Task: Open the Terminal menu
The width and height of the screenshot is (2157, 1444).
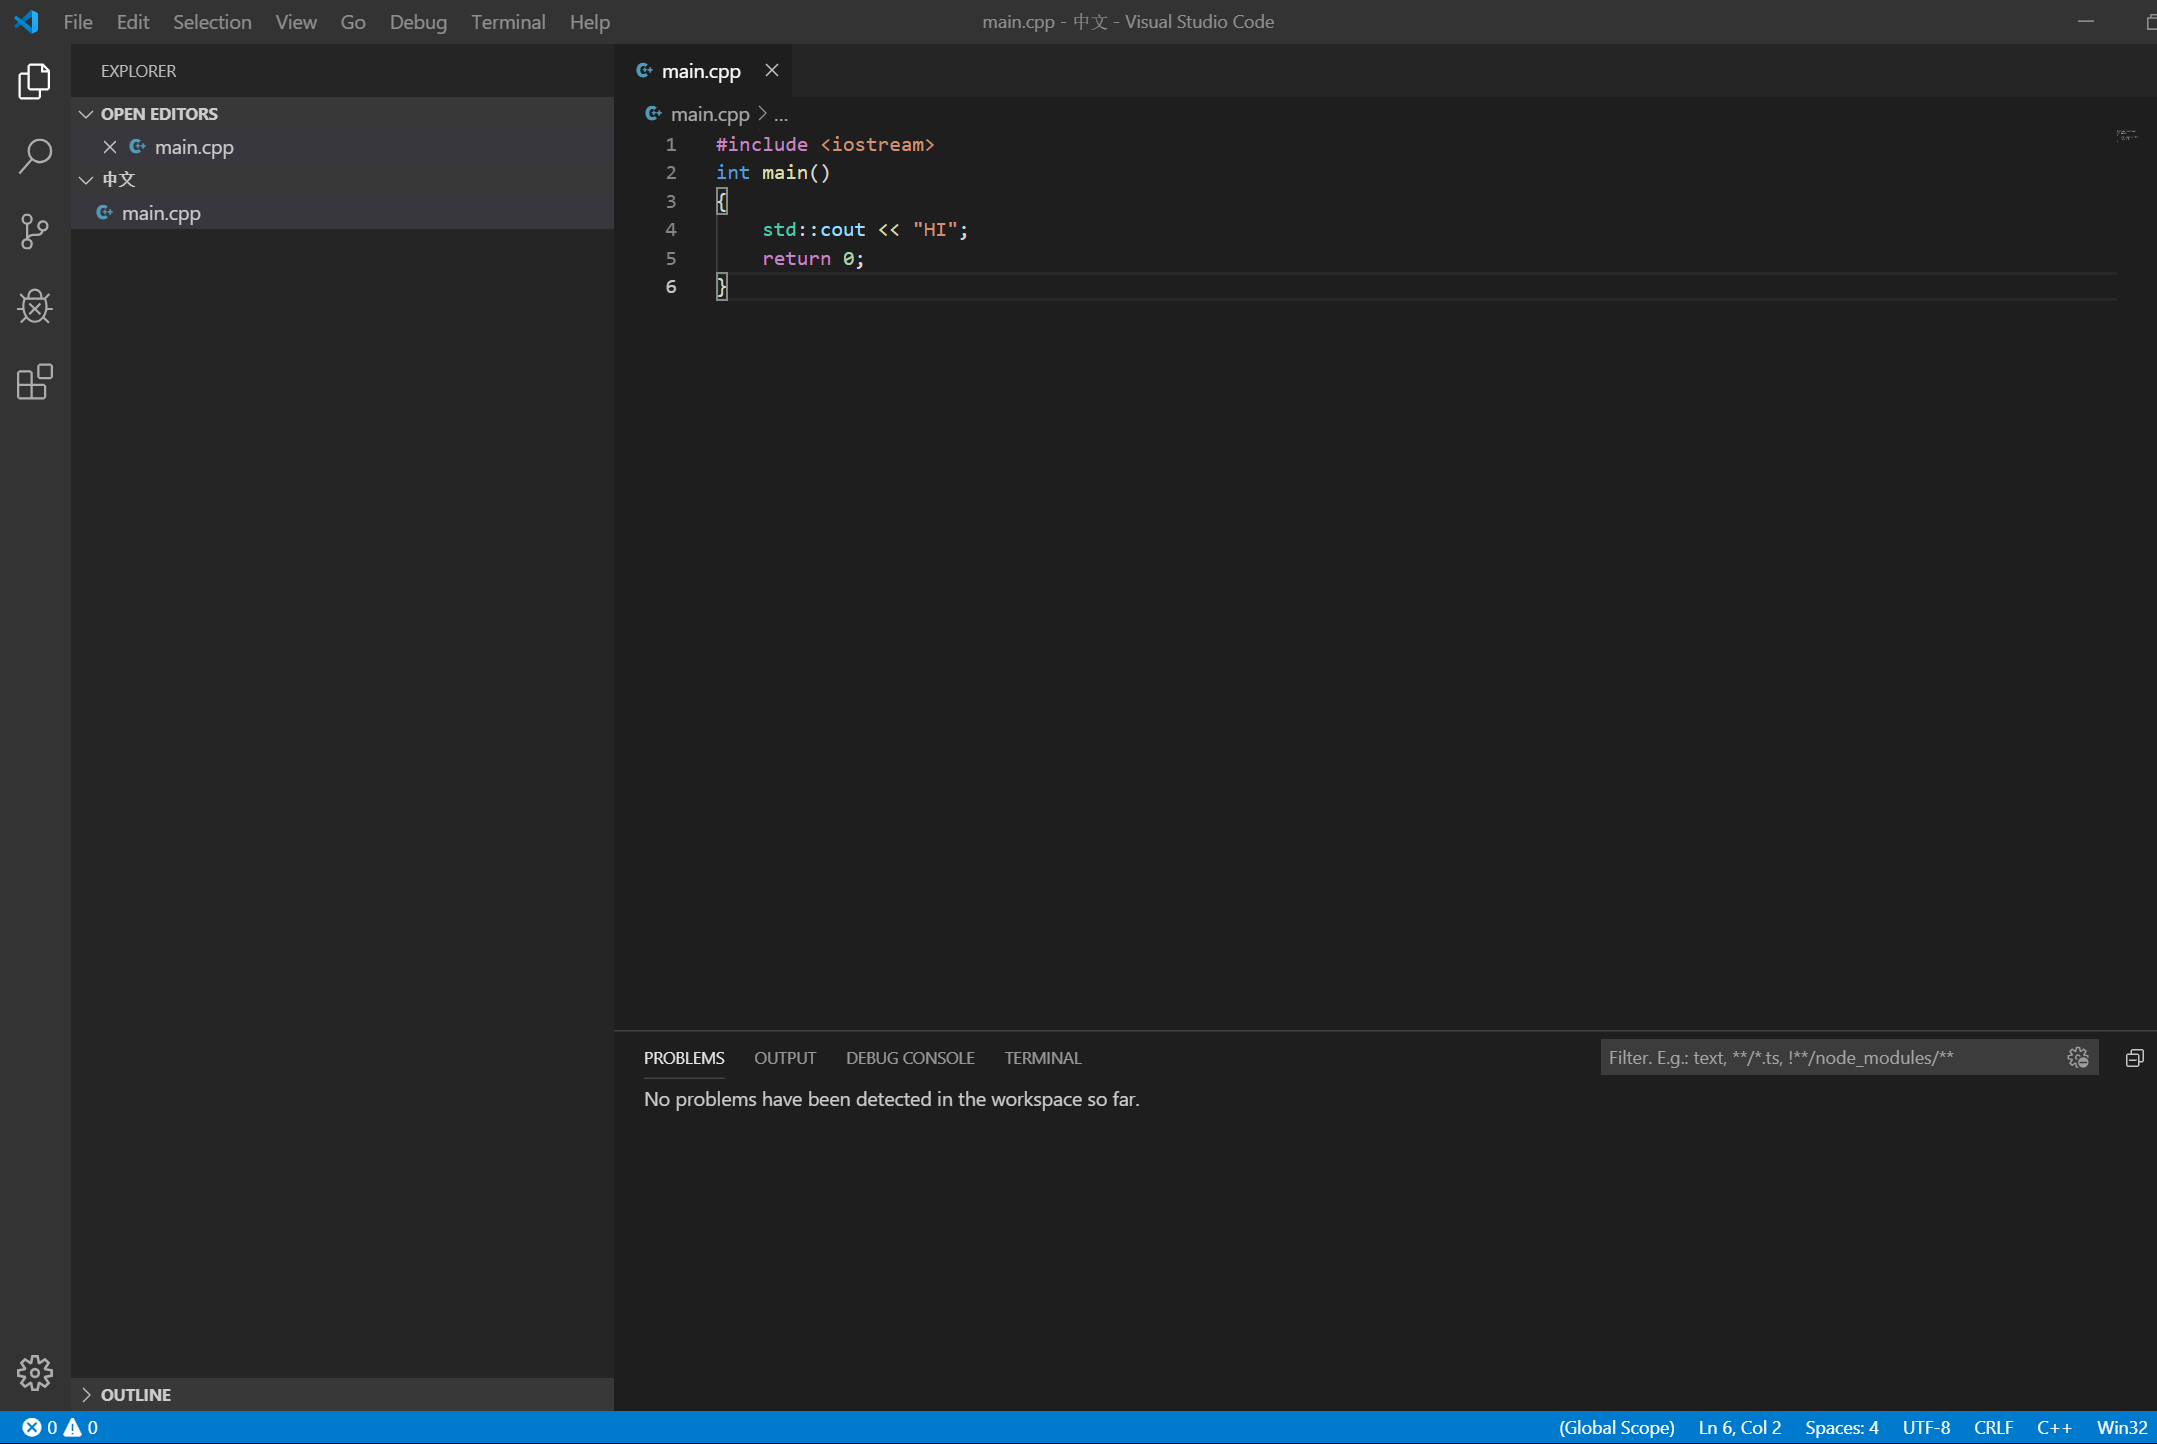Action: click(508, 21)
